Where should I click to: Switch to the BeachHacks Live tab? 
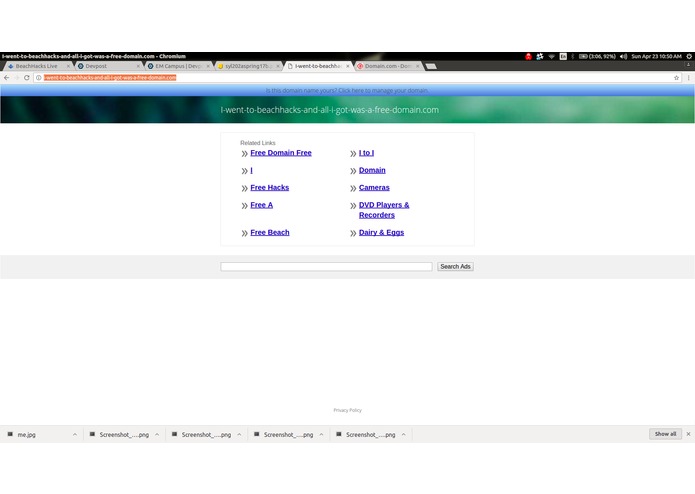[36, 66]
